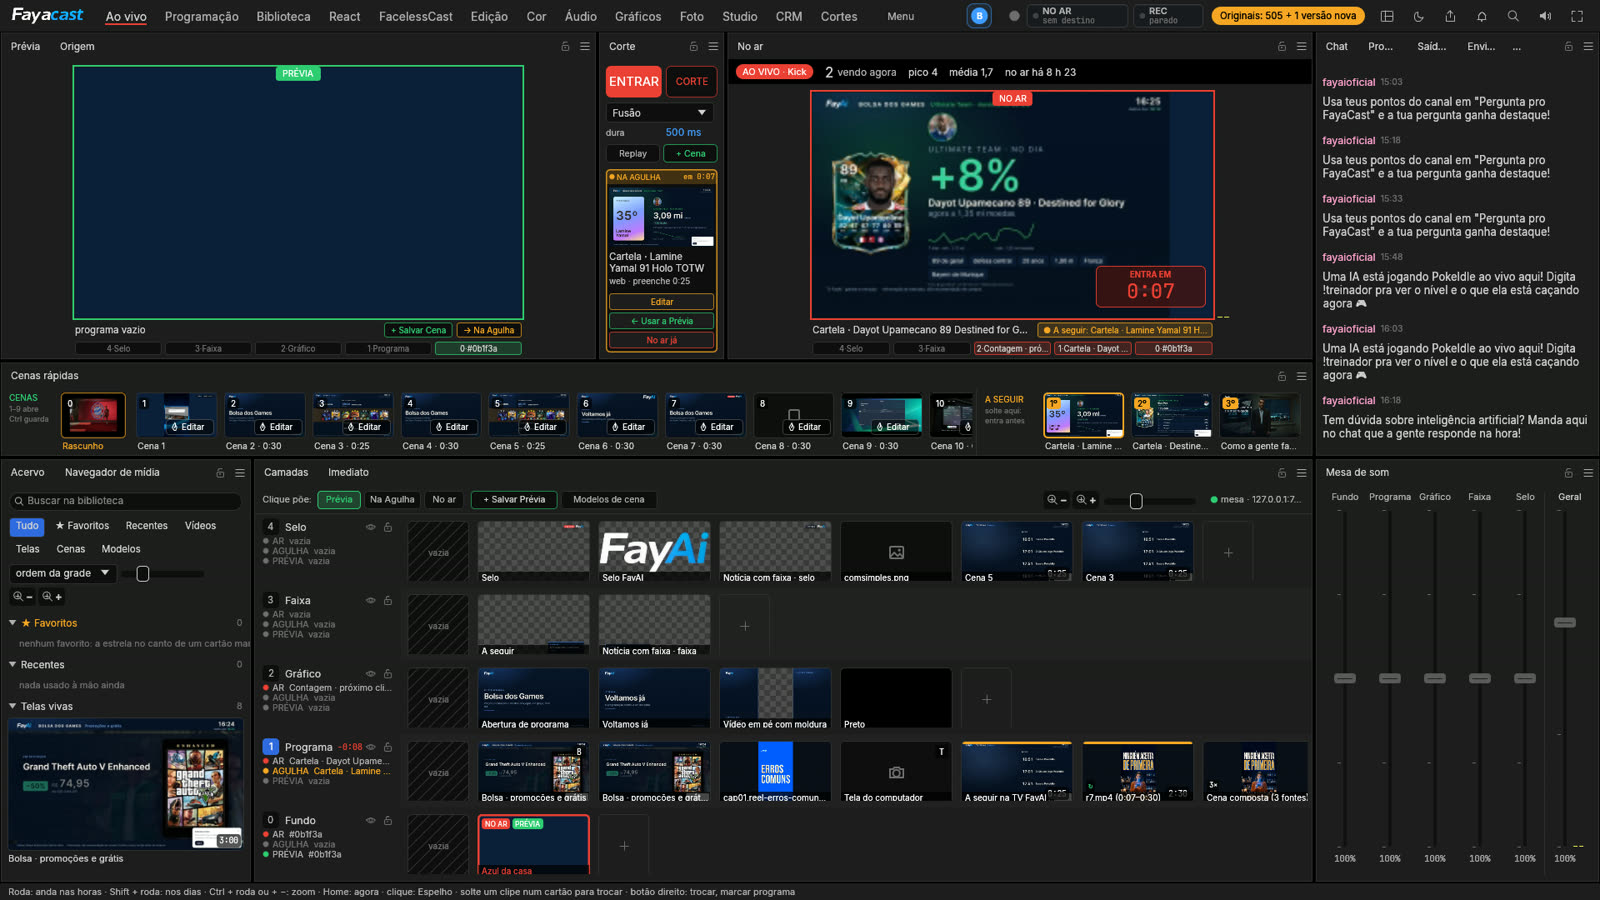Switch to the Imediato tab

(x=348, y=472)
